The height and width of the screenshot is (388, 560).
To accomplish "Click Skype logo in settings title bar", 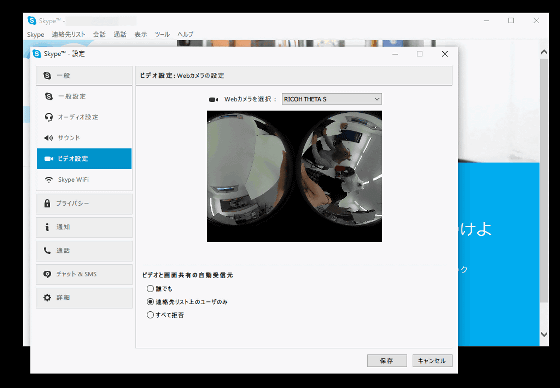I will (x=36, y=54).
